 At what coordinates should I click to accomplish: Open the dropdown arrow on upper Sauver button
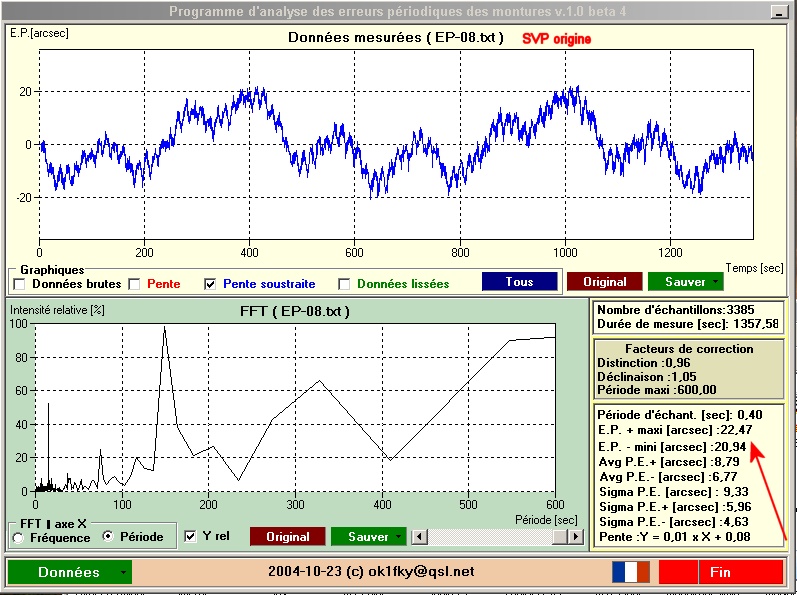pos(715,281)
